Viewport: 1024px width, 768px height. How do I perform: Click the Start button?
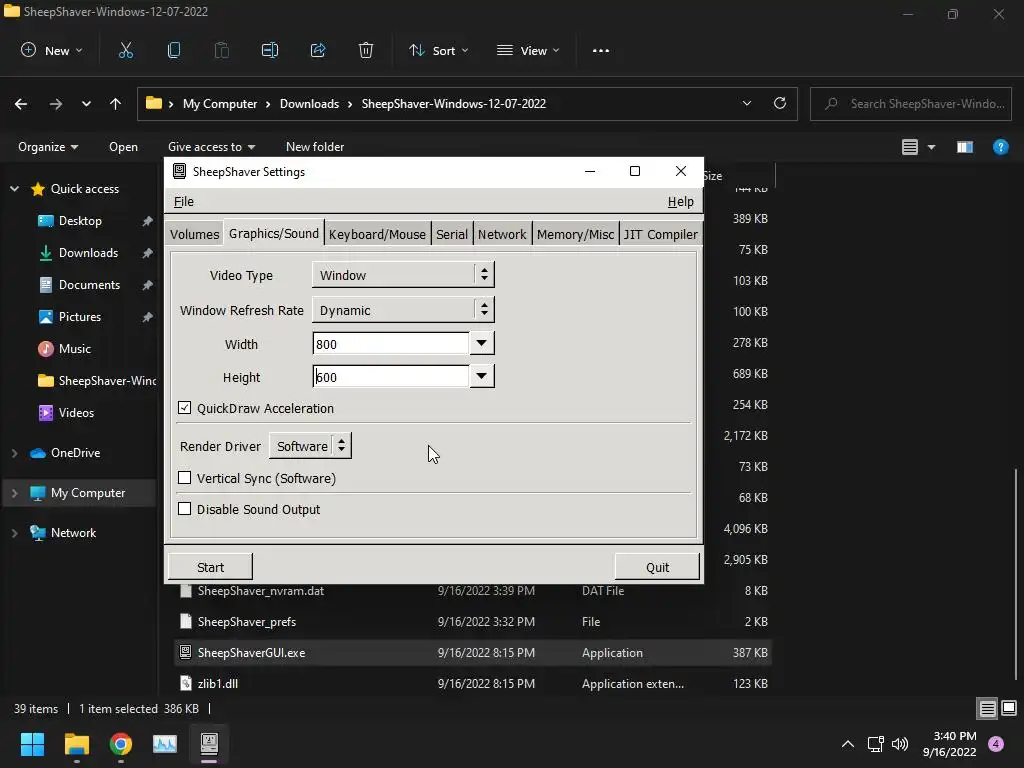pyautogui.click(x=210, y=567)
